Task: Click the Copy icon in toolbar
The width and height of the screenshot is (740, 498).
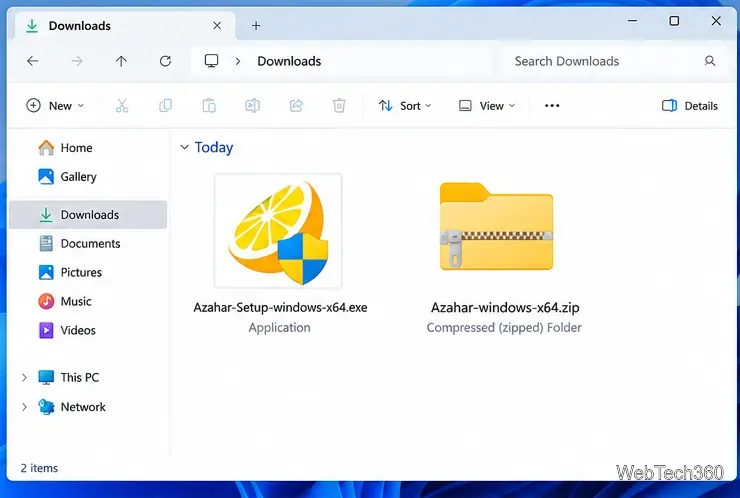Action: click(x=166, y=106)
